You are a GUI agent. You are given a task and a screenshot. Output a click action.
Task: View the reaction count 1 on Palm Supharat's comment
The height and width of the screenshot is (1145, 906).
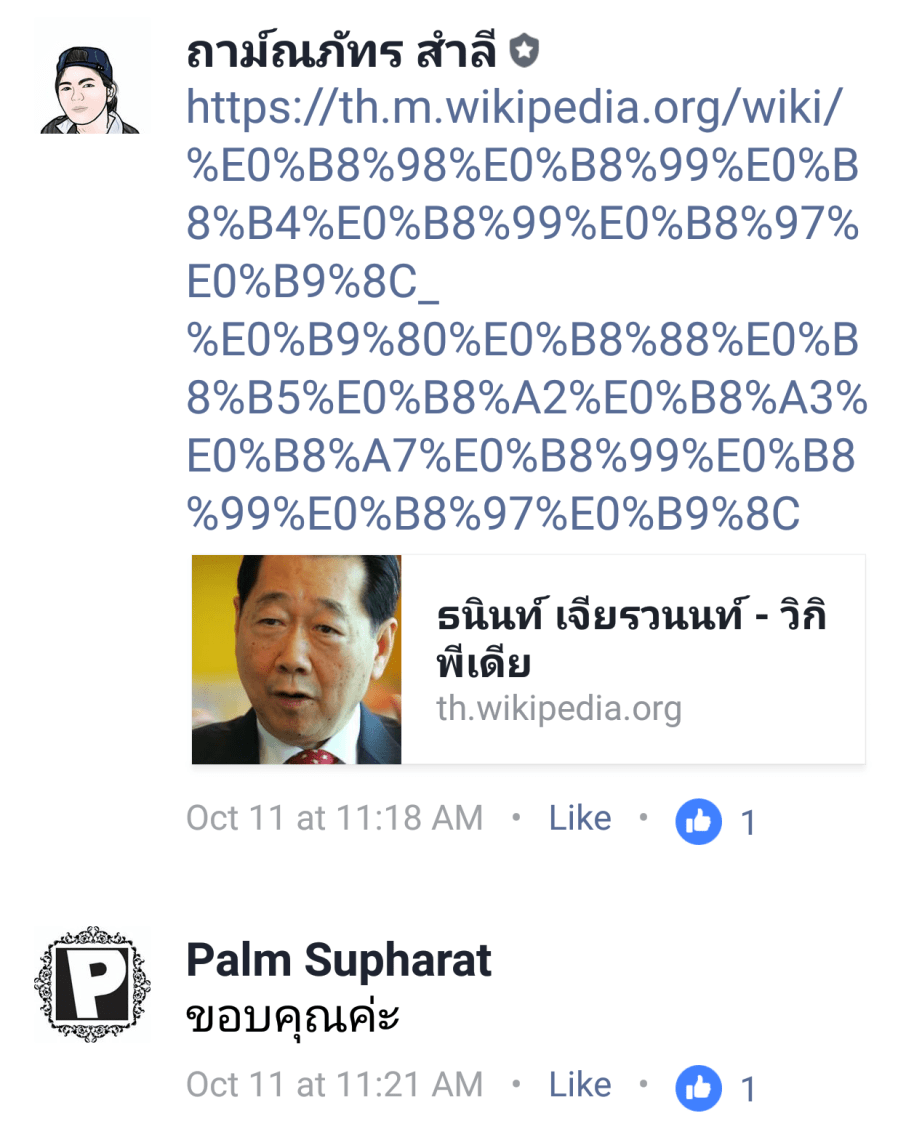748,1090
